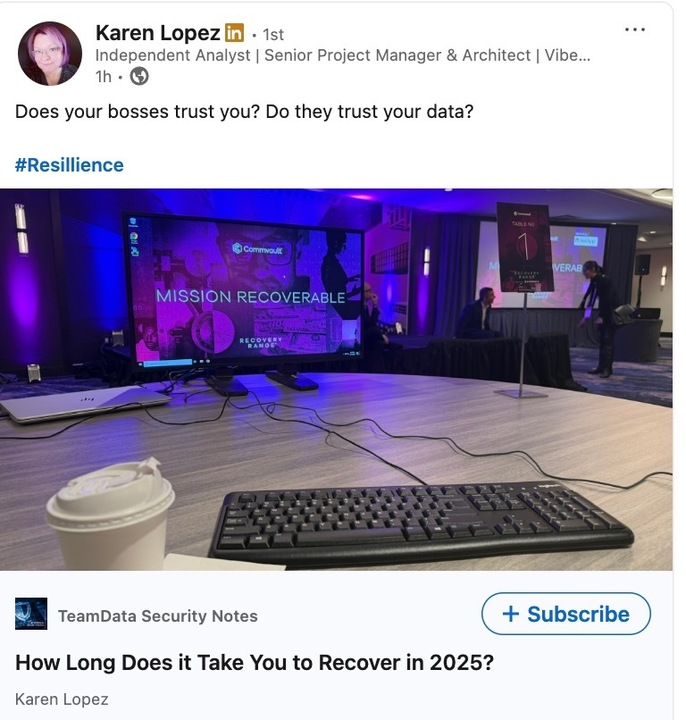Open Karen Lopez's profile picture

point(50,53)
